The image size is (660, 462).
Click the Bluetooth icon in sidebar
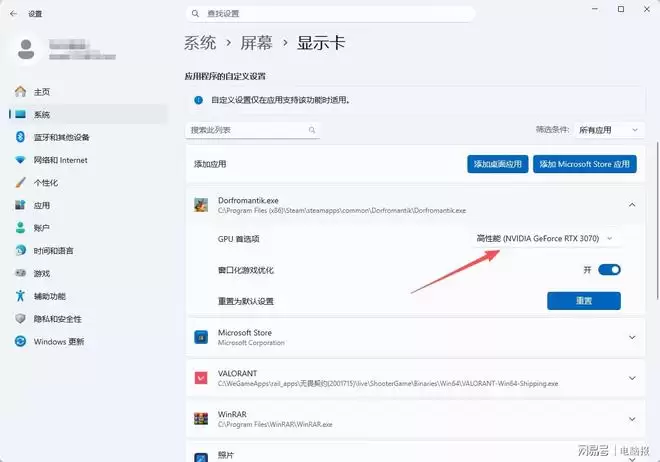click(20, 137)
